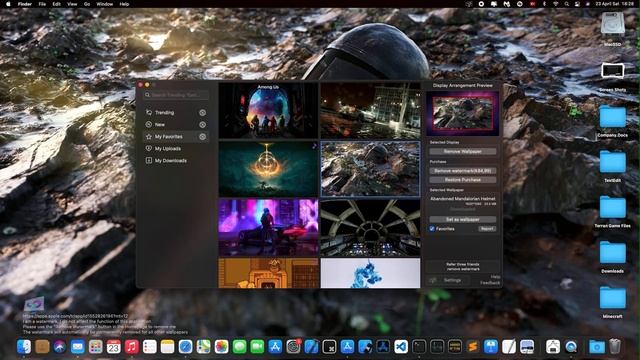640x360 pixels.
Task: Open FaceTime from the Dock
Action: (x=257, y=347)
